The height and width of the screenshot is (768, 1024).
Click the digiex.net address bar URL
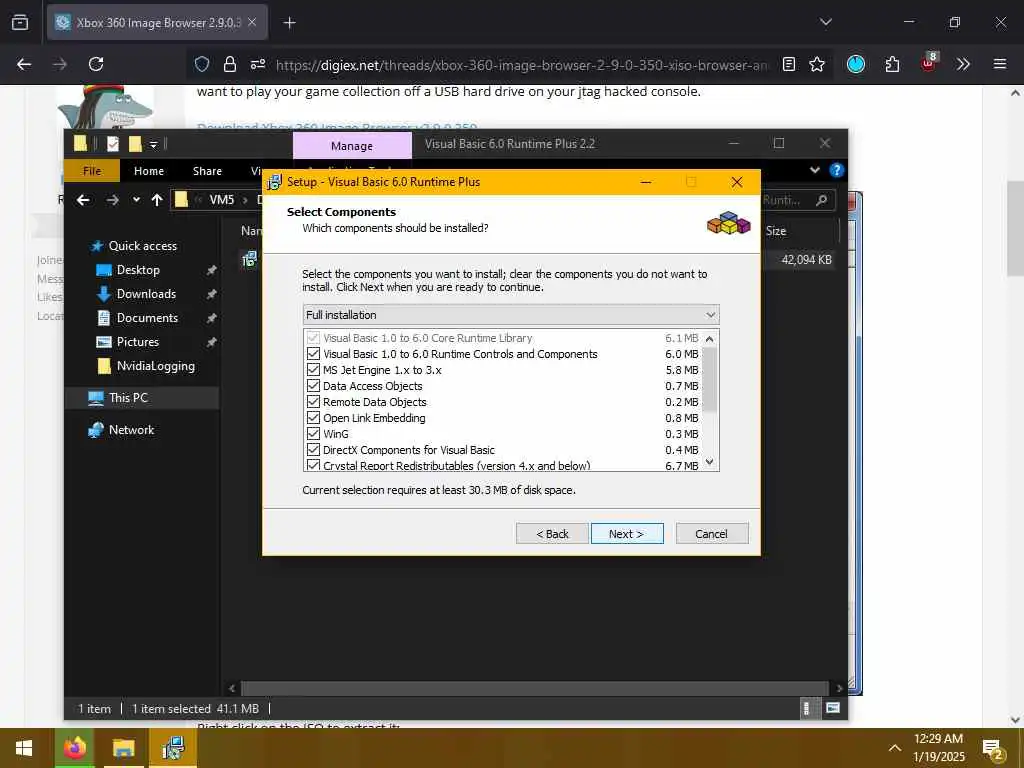point(522,65)
